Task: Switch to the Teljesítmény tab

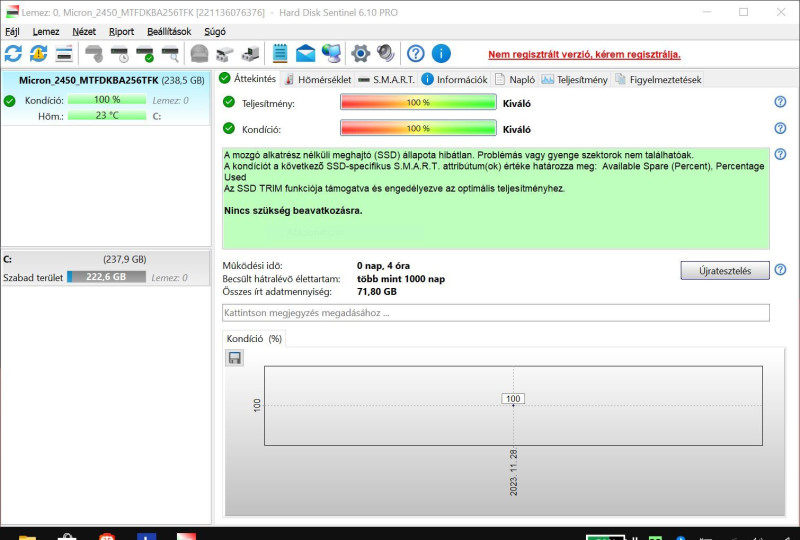Action: pos(574,80)
